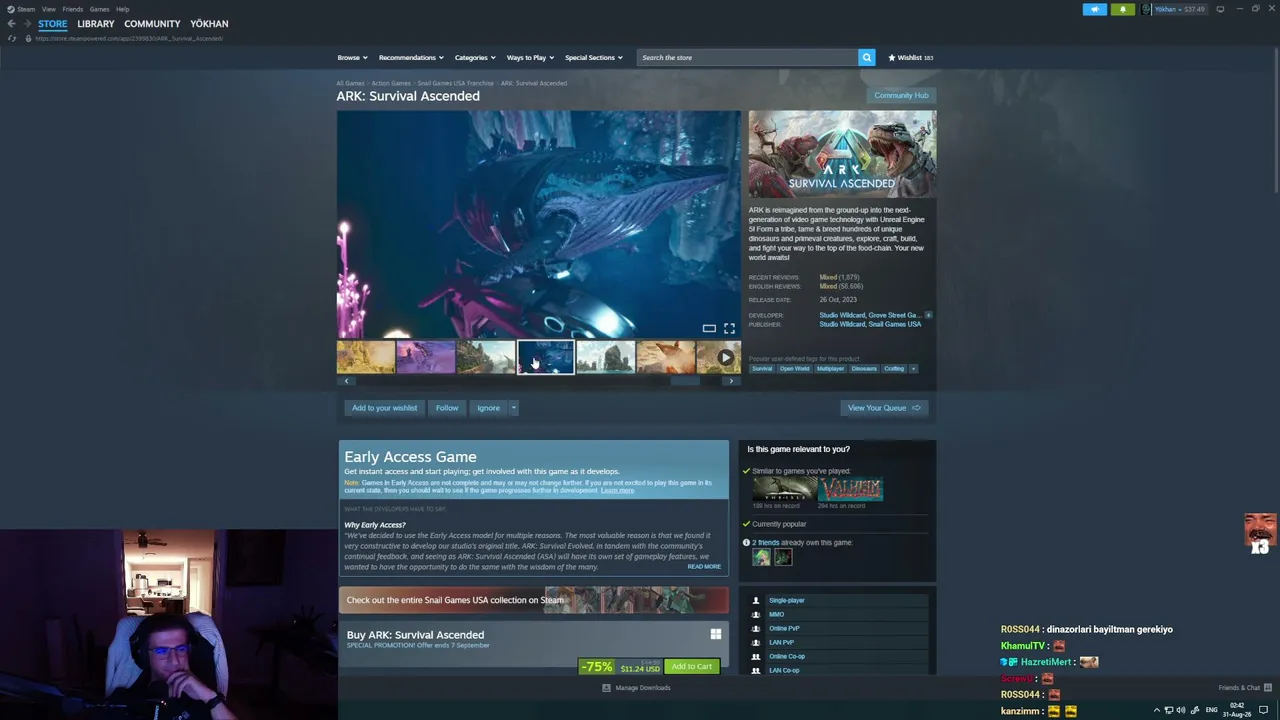Select the Multiplayer tag

(830, 369)
